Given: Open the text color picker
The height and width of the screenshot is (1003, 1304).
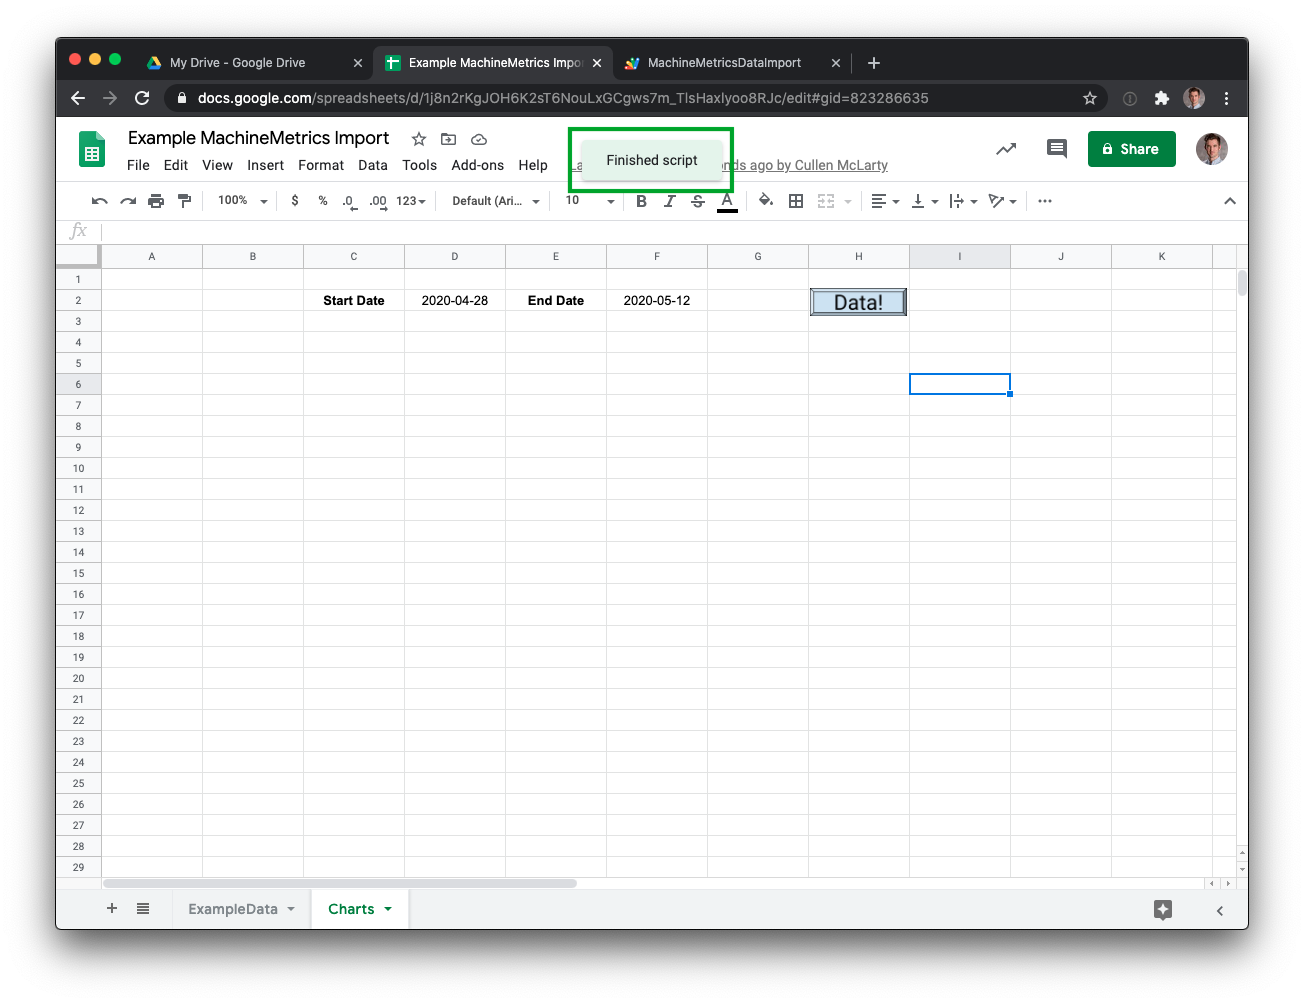Looking at the screenshot, I should pos(727,201).
